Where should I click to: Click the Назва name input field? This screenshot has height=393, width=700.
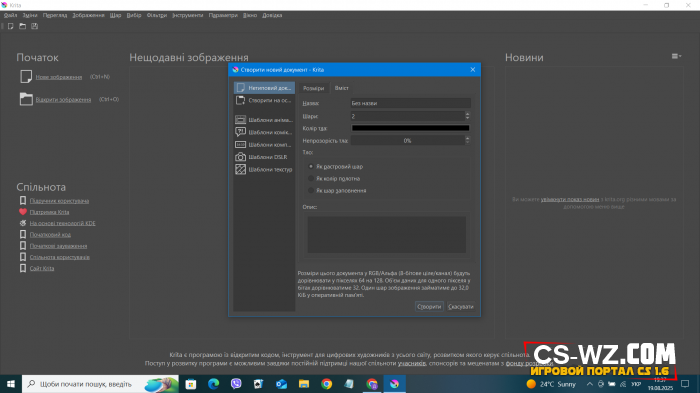click(x=410, y=103)
